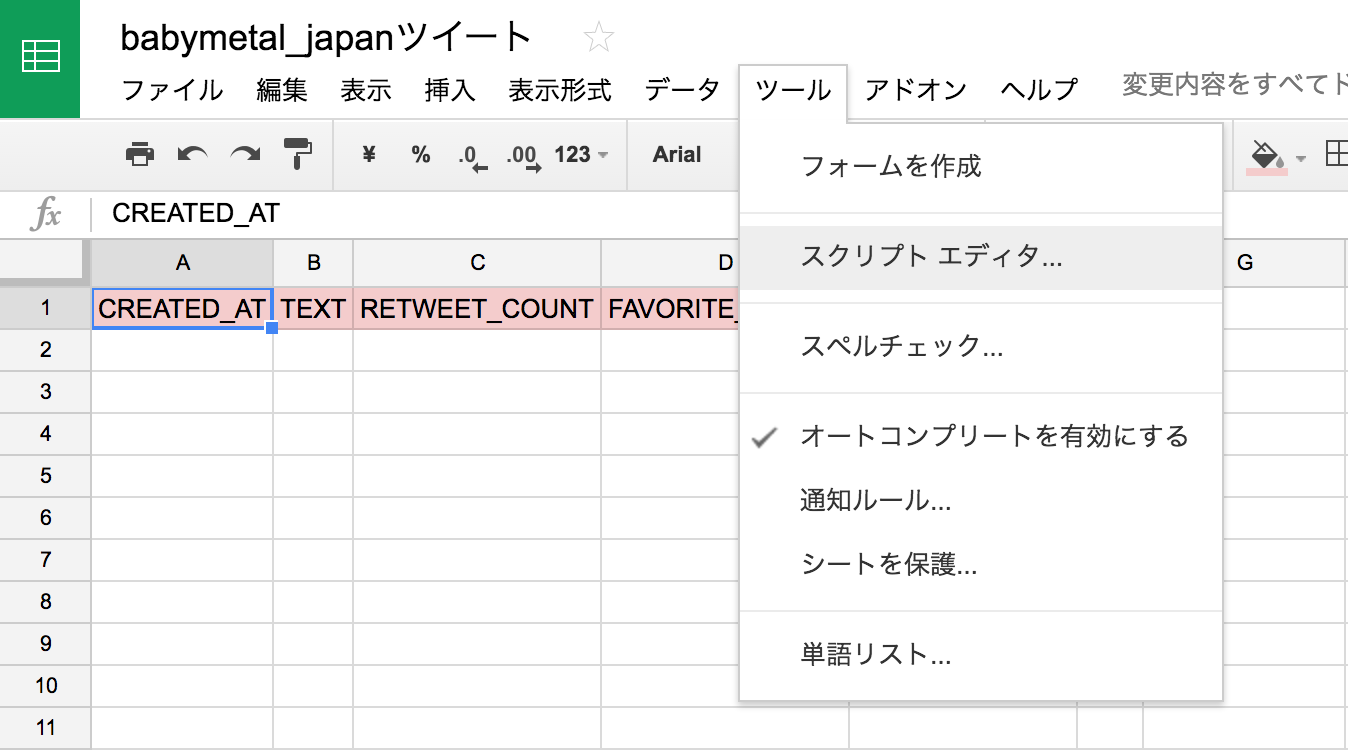
Task: Decrease decimal places
Action: pos(471,156)
